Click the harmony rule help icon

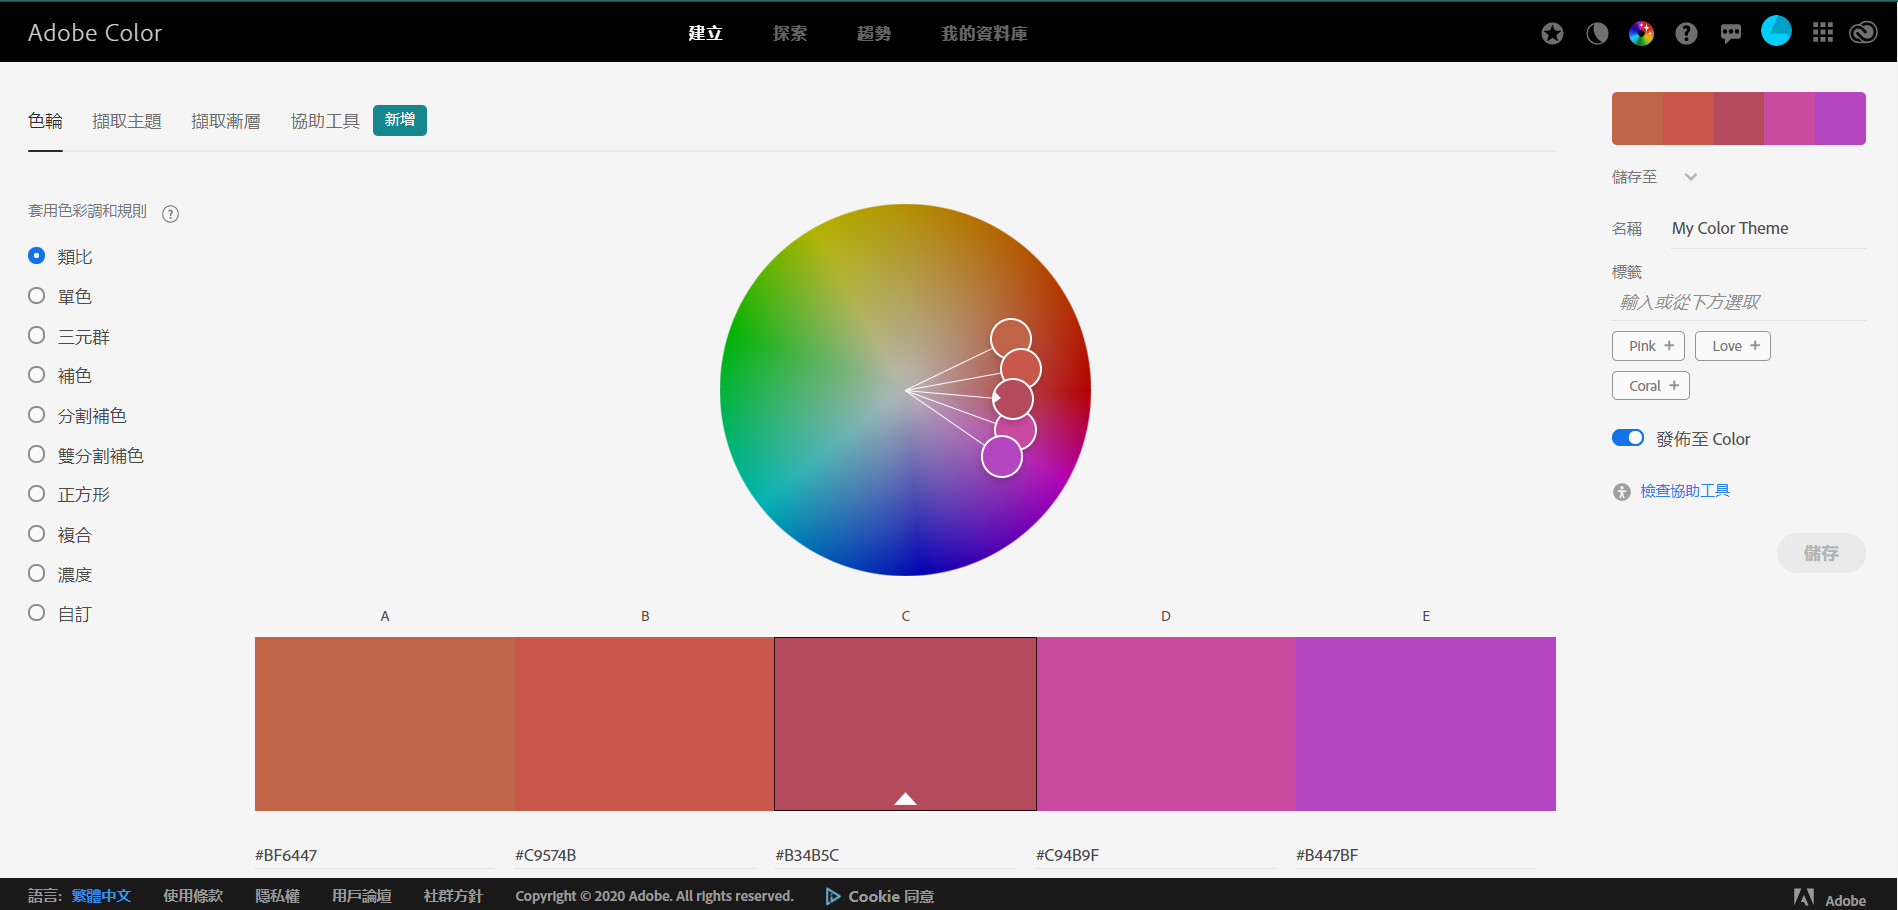(171, 213)
